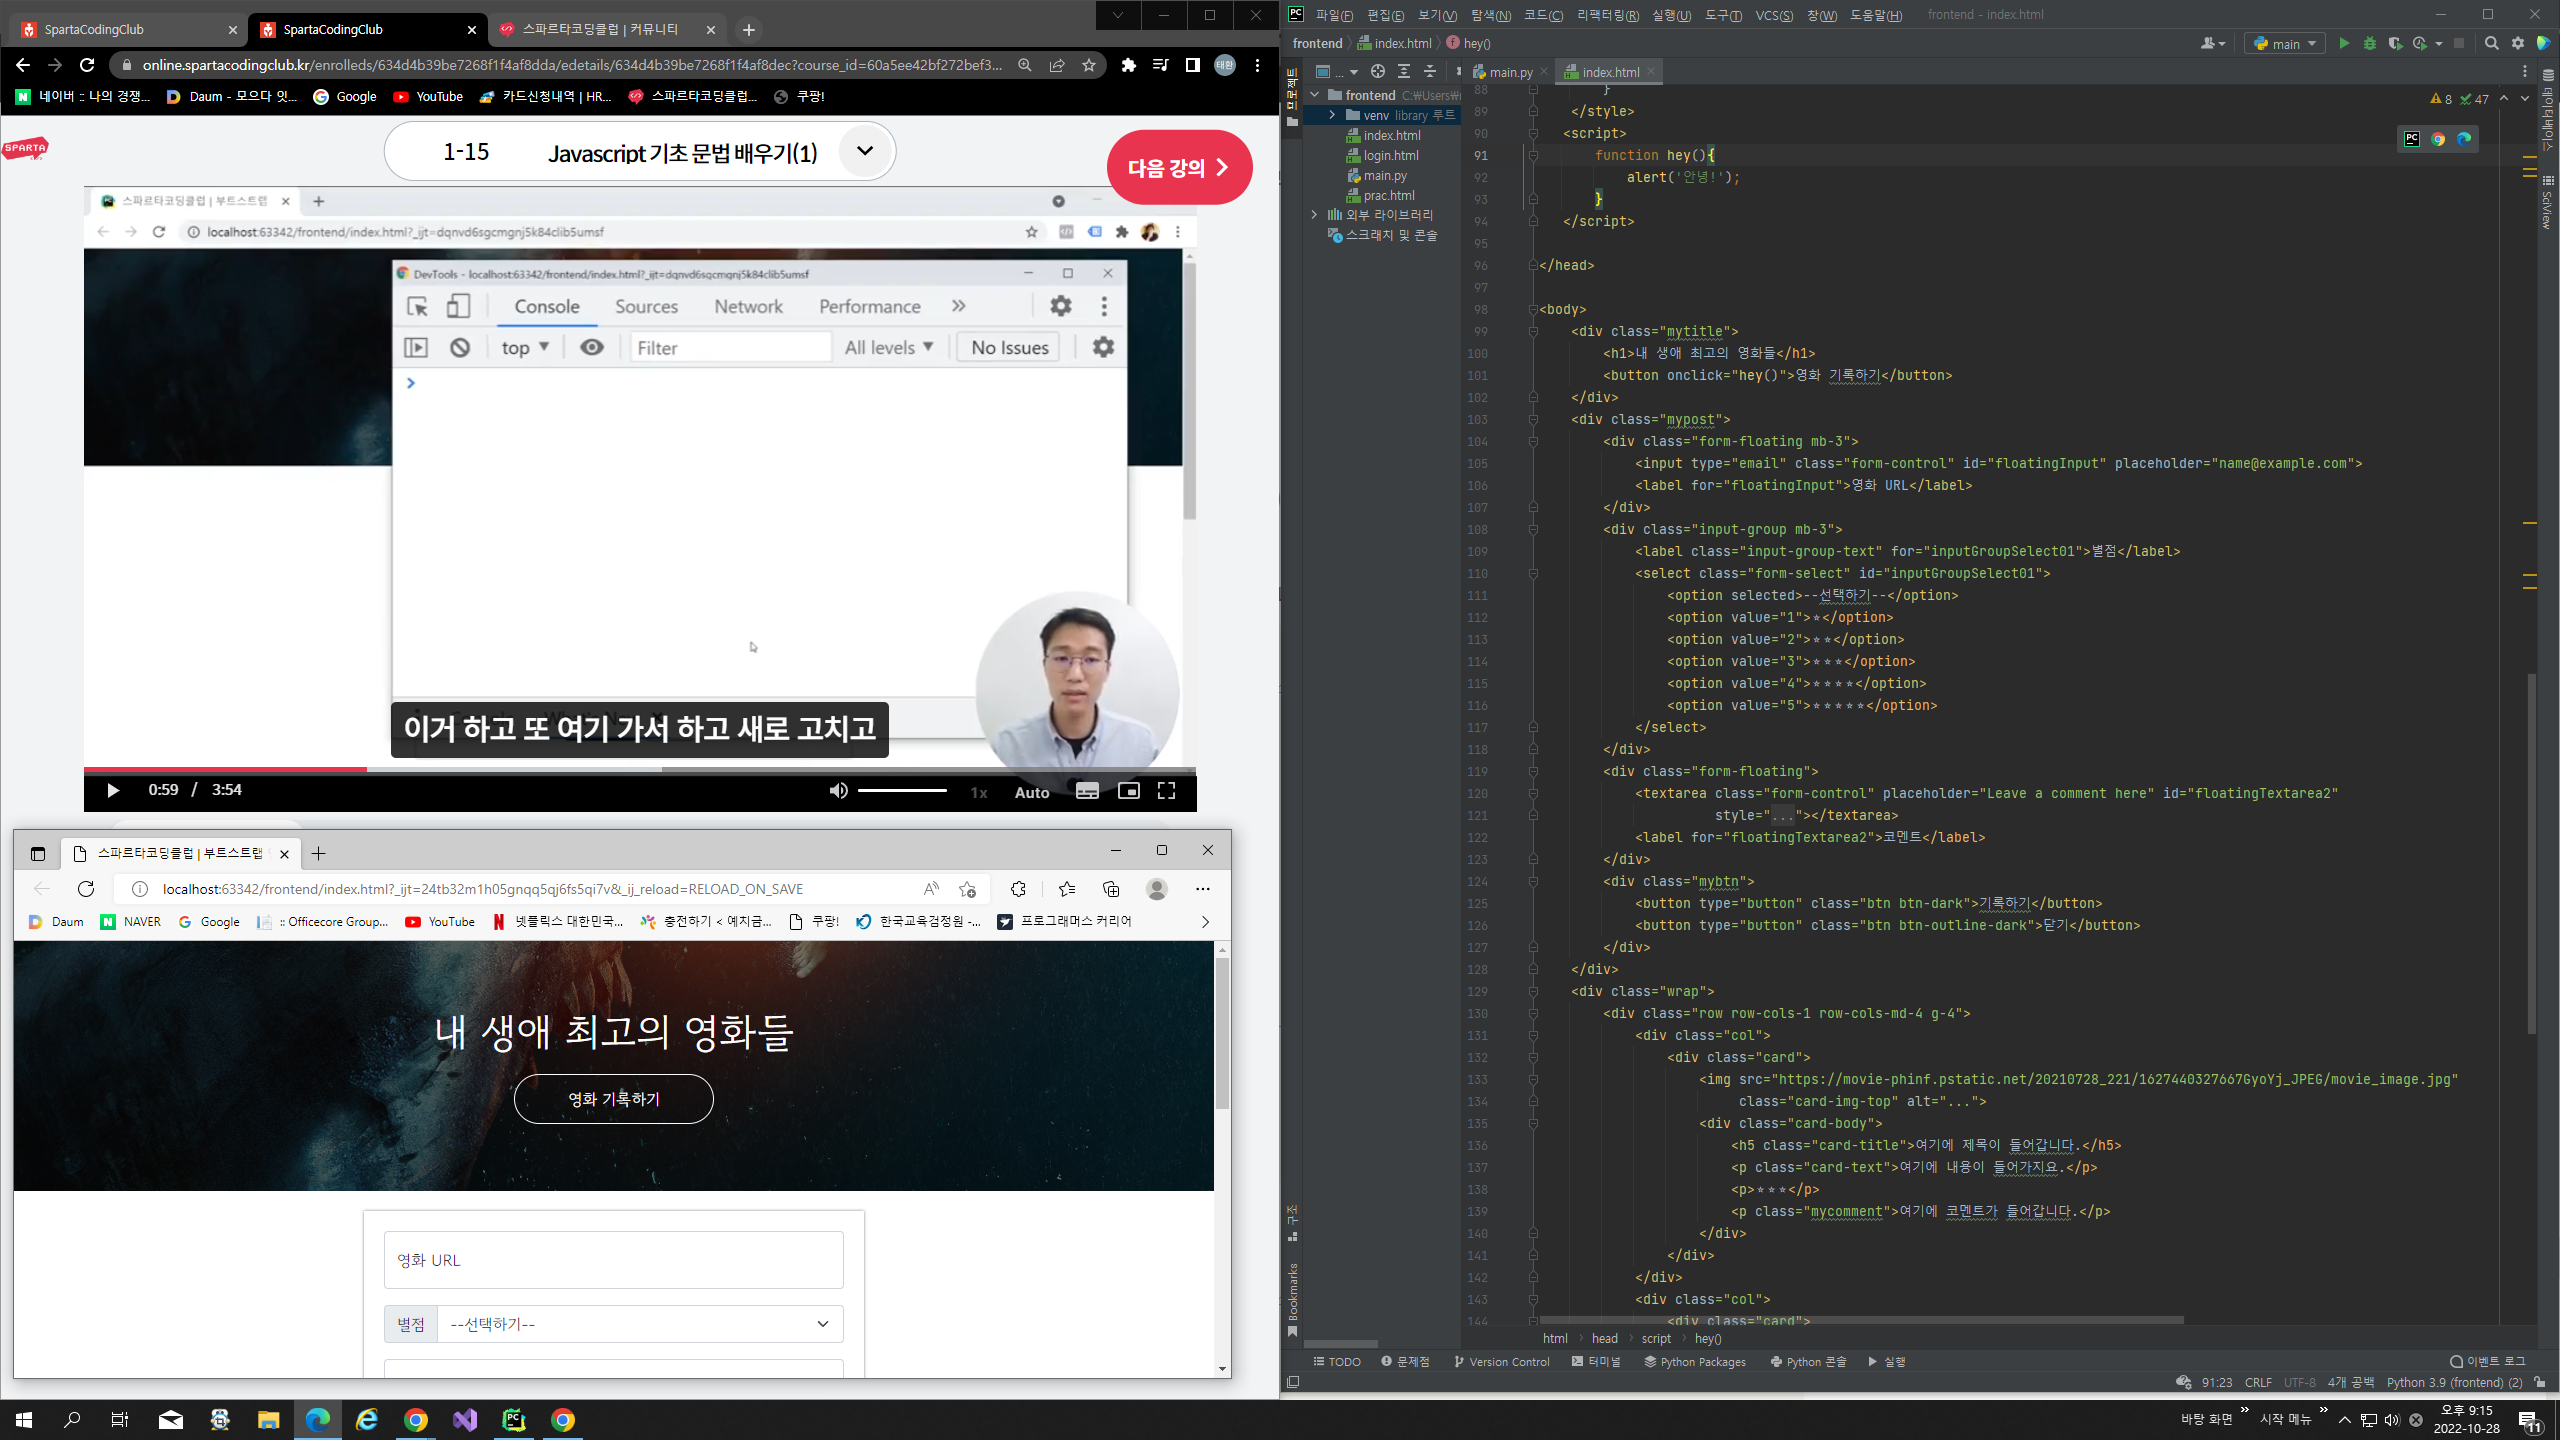Open Edge collections icon
Image resolution: width=2560 pixels, height=1440 pixels.
coord(1111,889)
